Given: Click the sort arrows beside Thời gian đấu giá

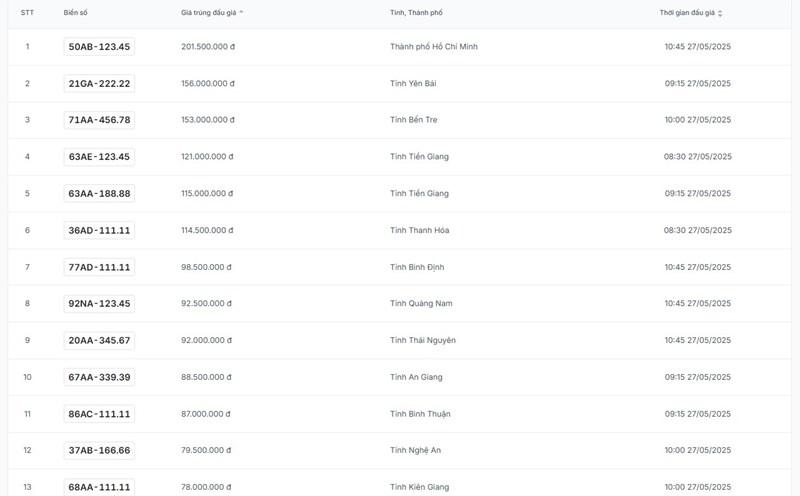Looking at the screenshot, I should 720,13.
